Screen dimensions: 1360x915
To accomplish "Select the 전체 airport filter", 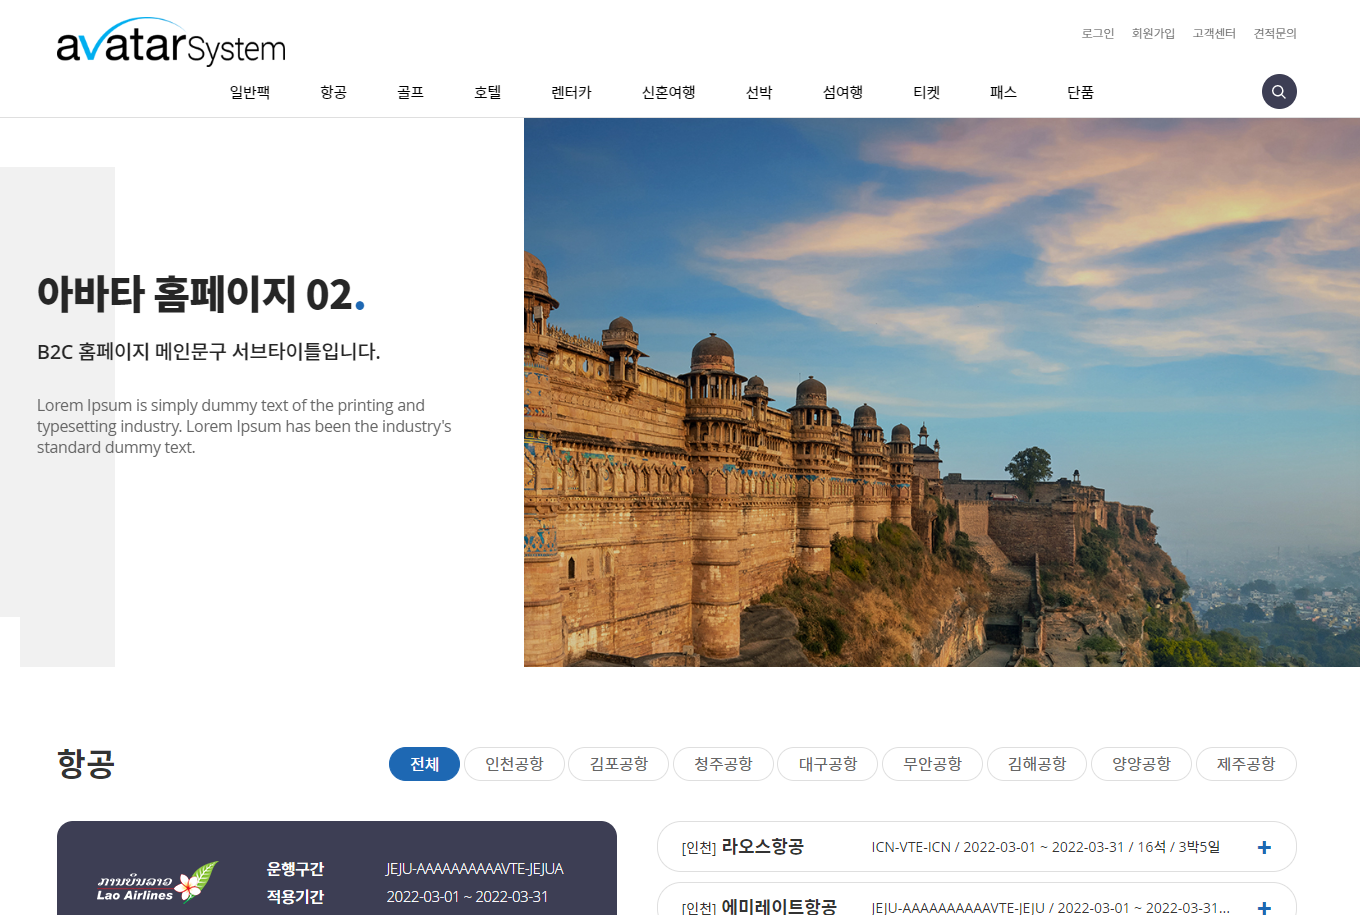I will (424, 764).
